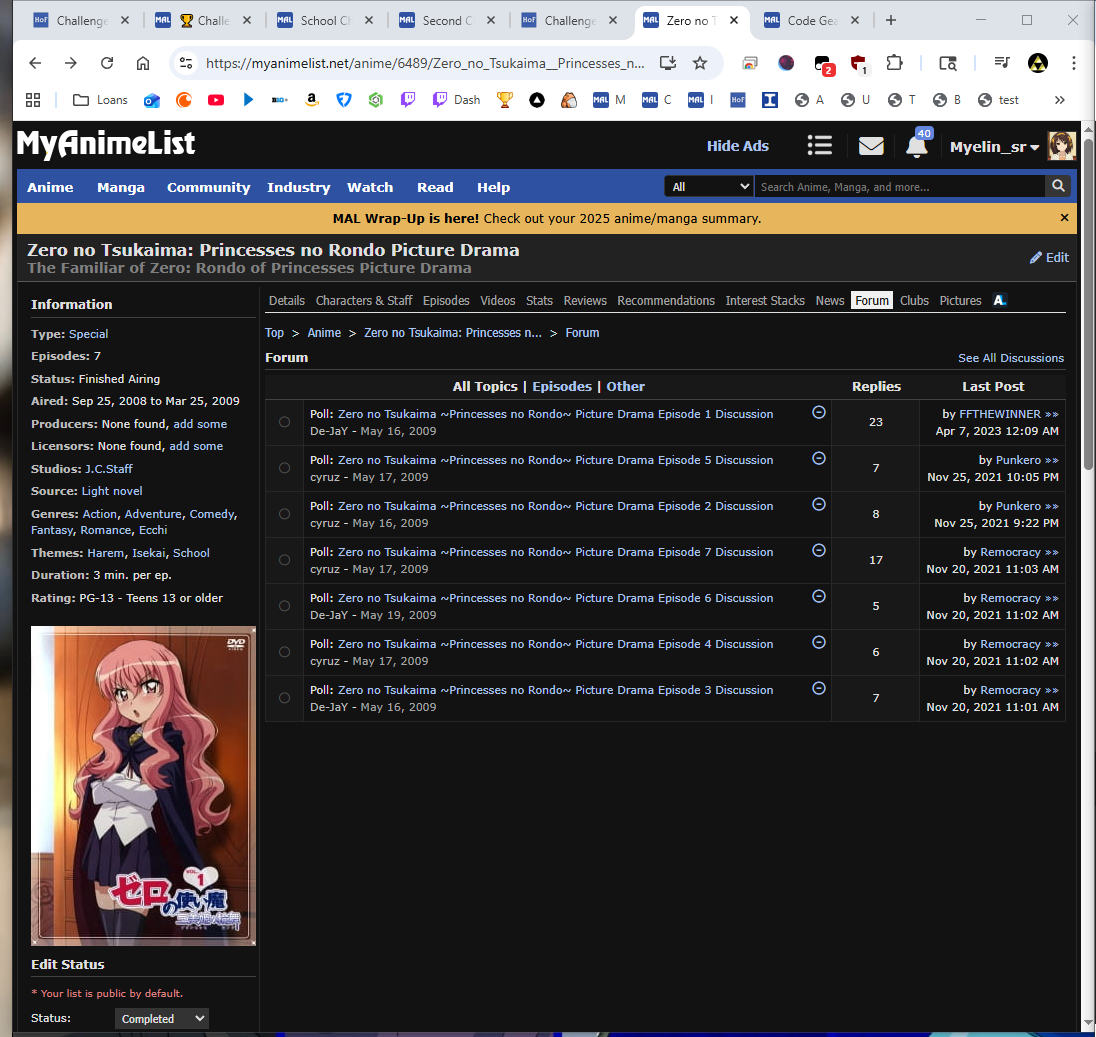Viewport: 1096px width, 1037px height.
Task: Click the browser address bar URL
Action: click(424, 64)
